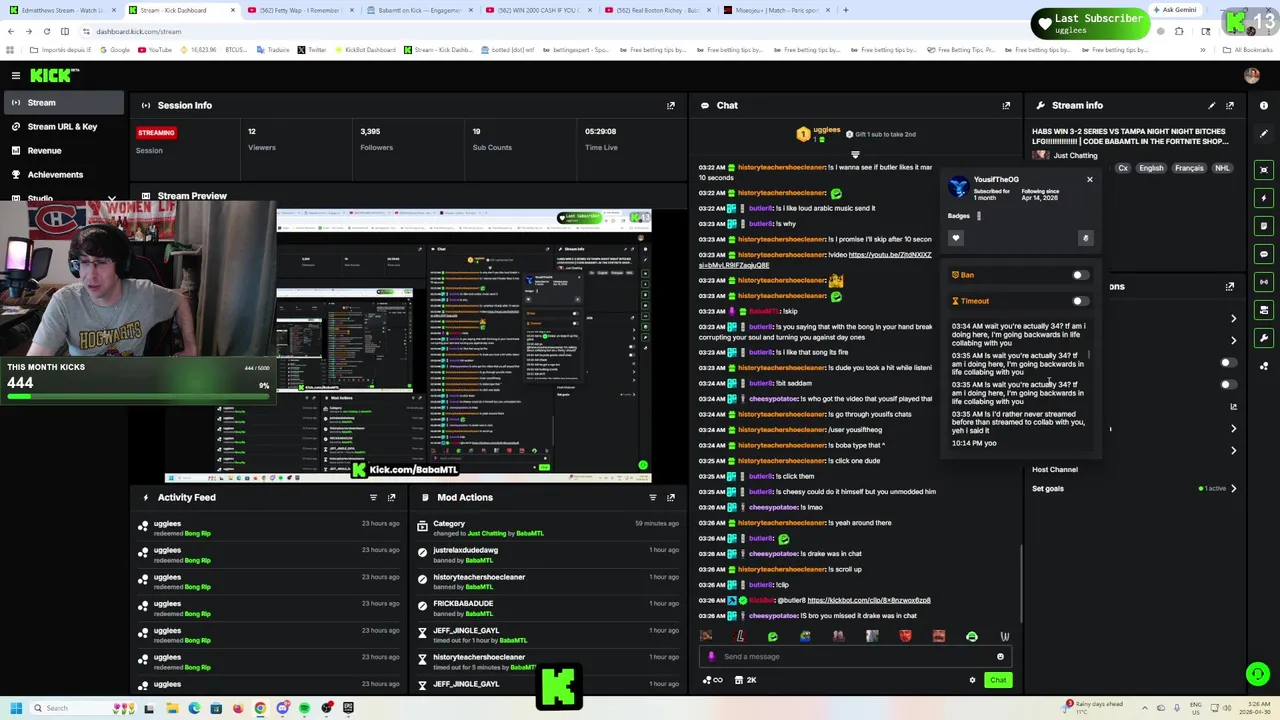1280x720 pixels.
Task: Toggle the lower switch in actions panel
Action: pos(1228,384)
